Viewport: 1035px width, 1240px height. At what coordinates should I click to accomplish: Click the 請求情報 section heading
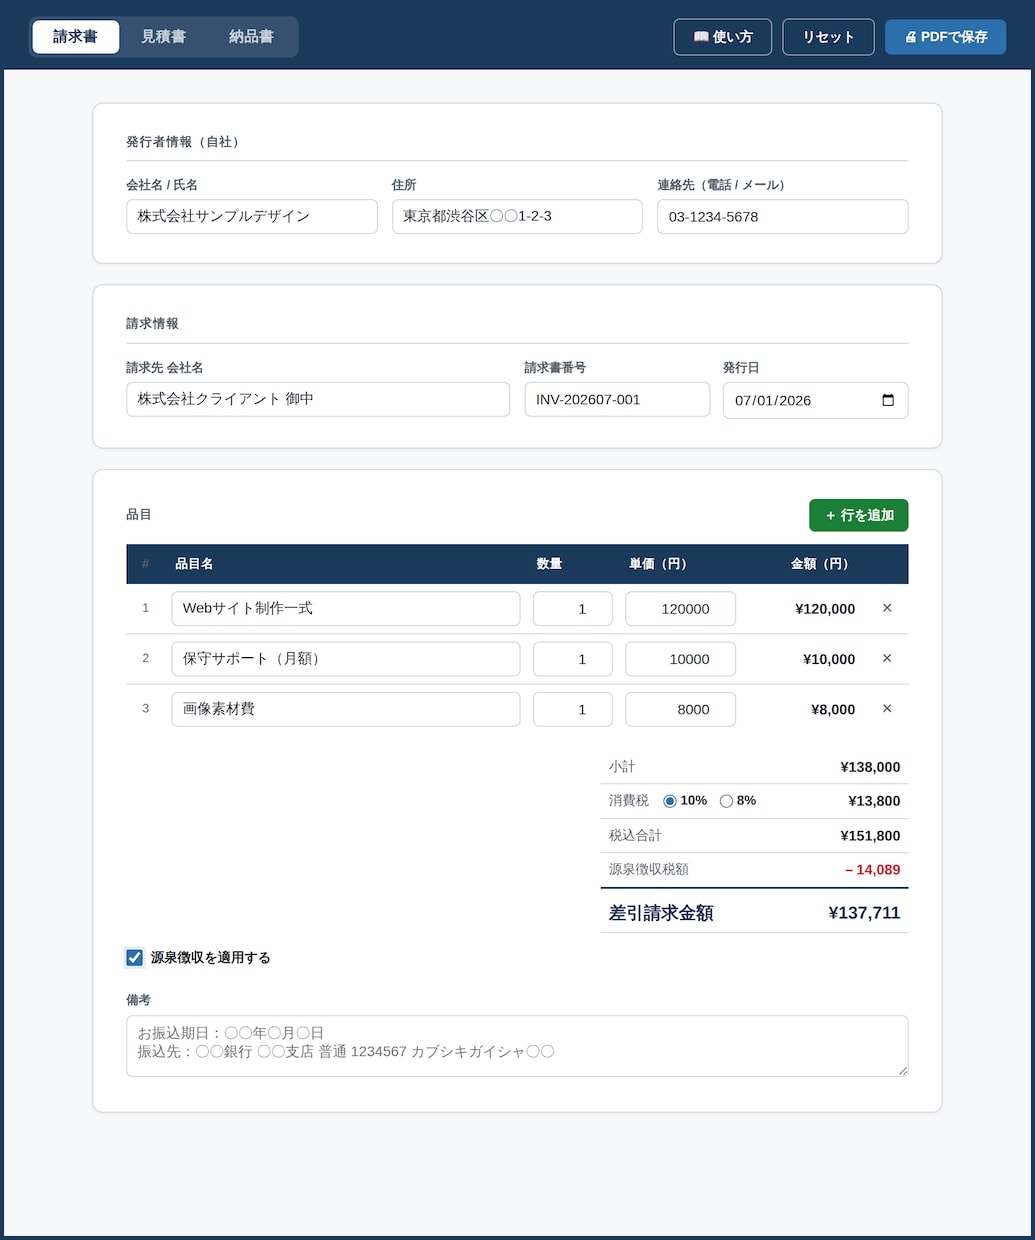coord(152,324)
